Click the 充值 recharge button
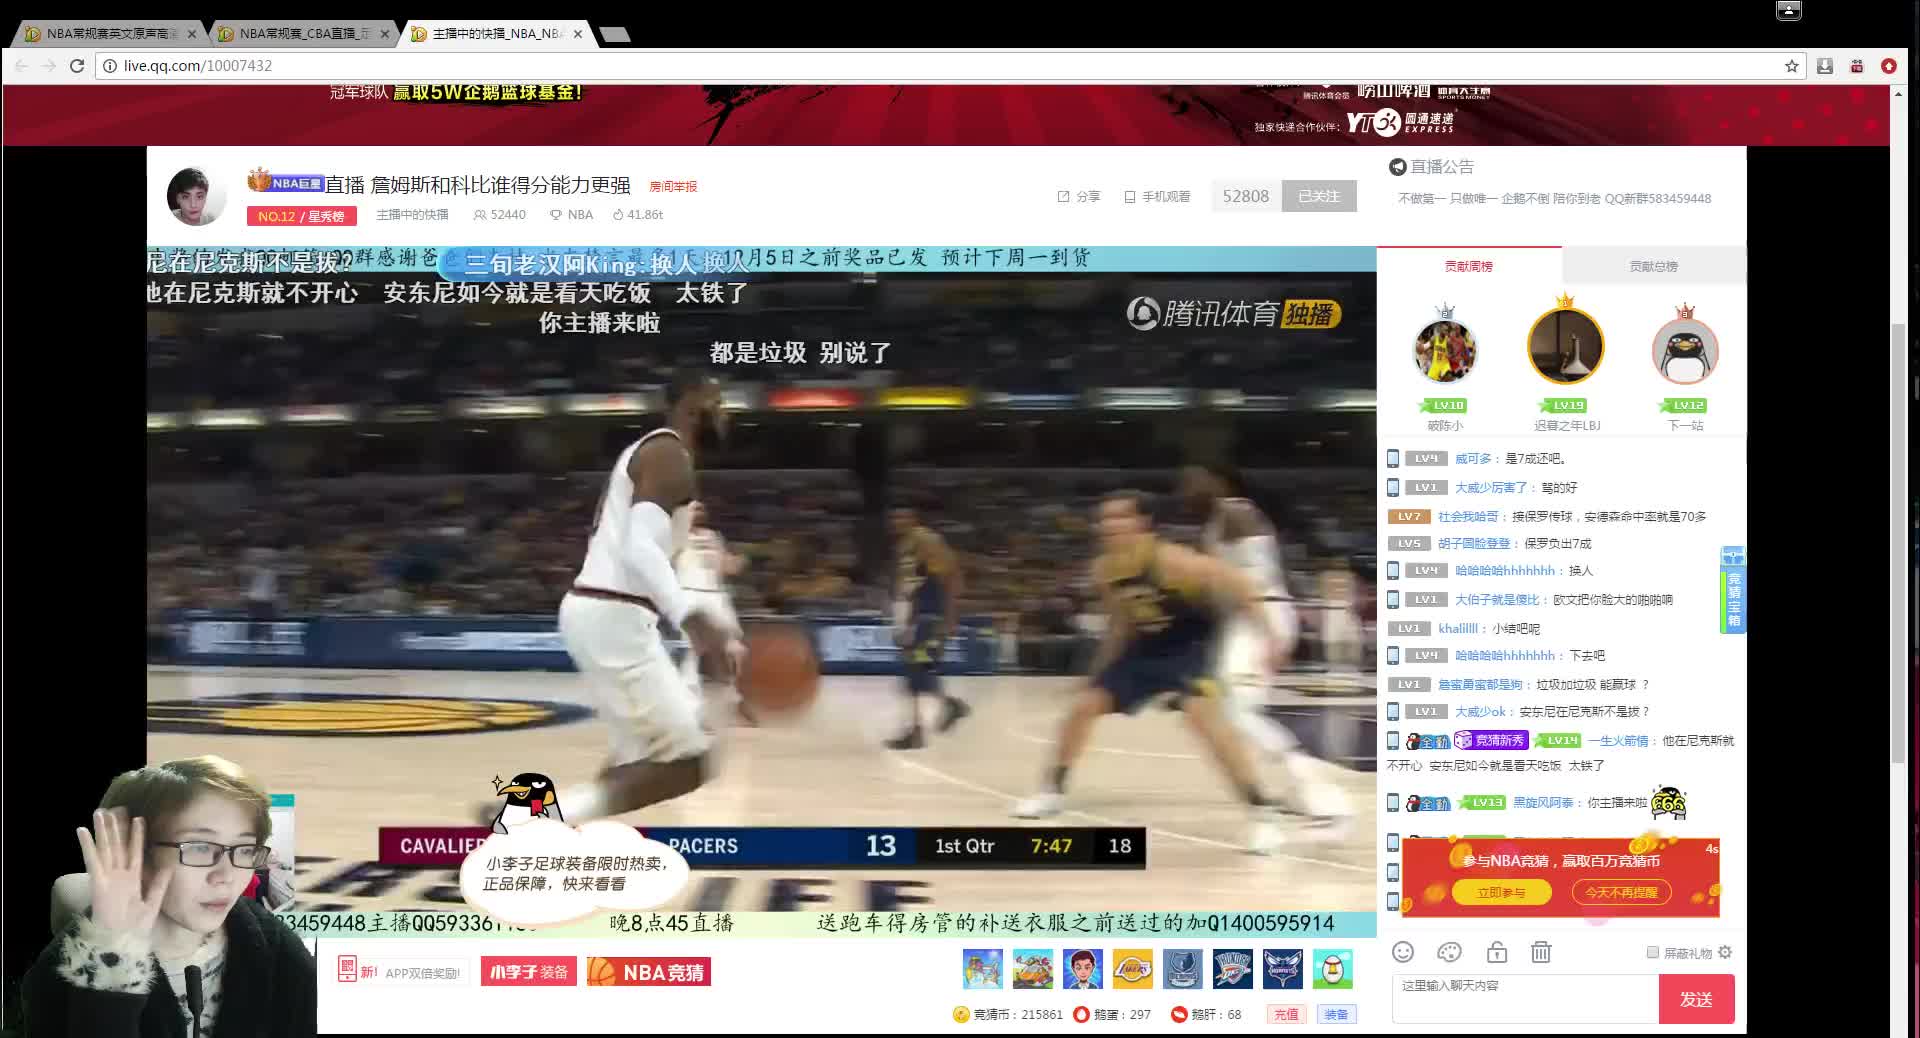 pyautogui.click(x=1286, y=1014)
